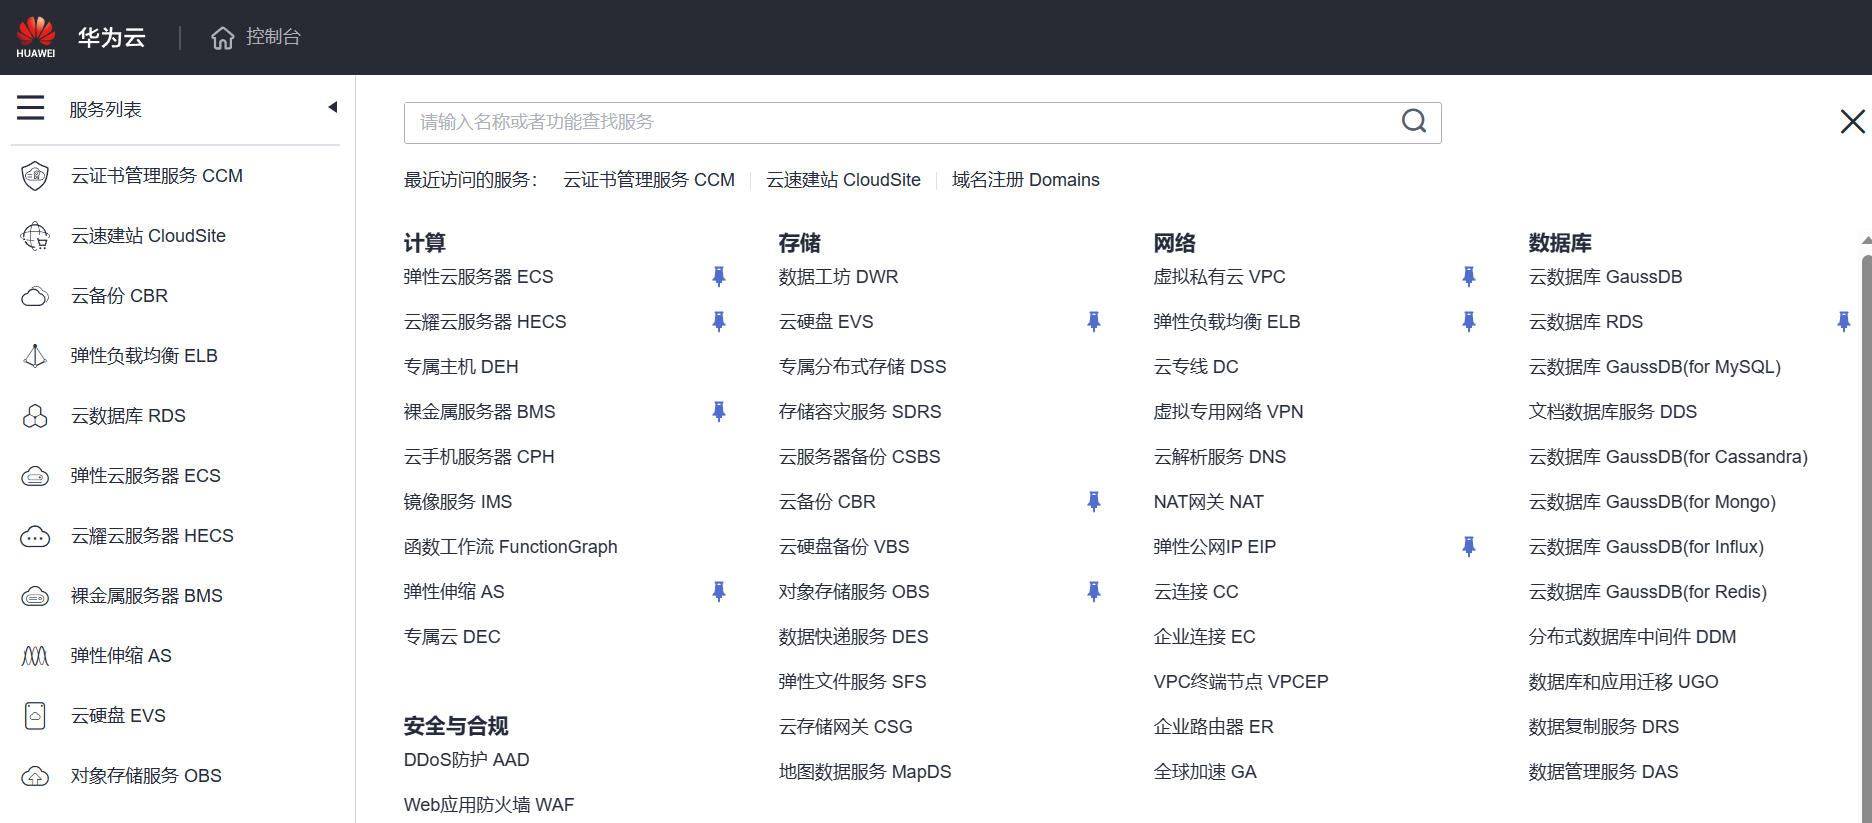
Task: Open recently visited 域名注册 Domains
Action: (1025, 180)
